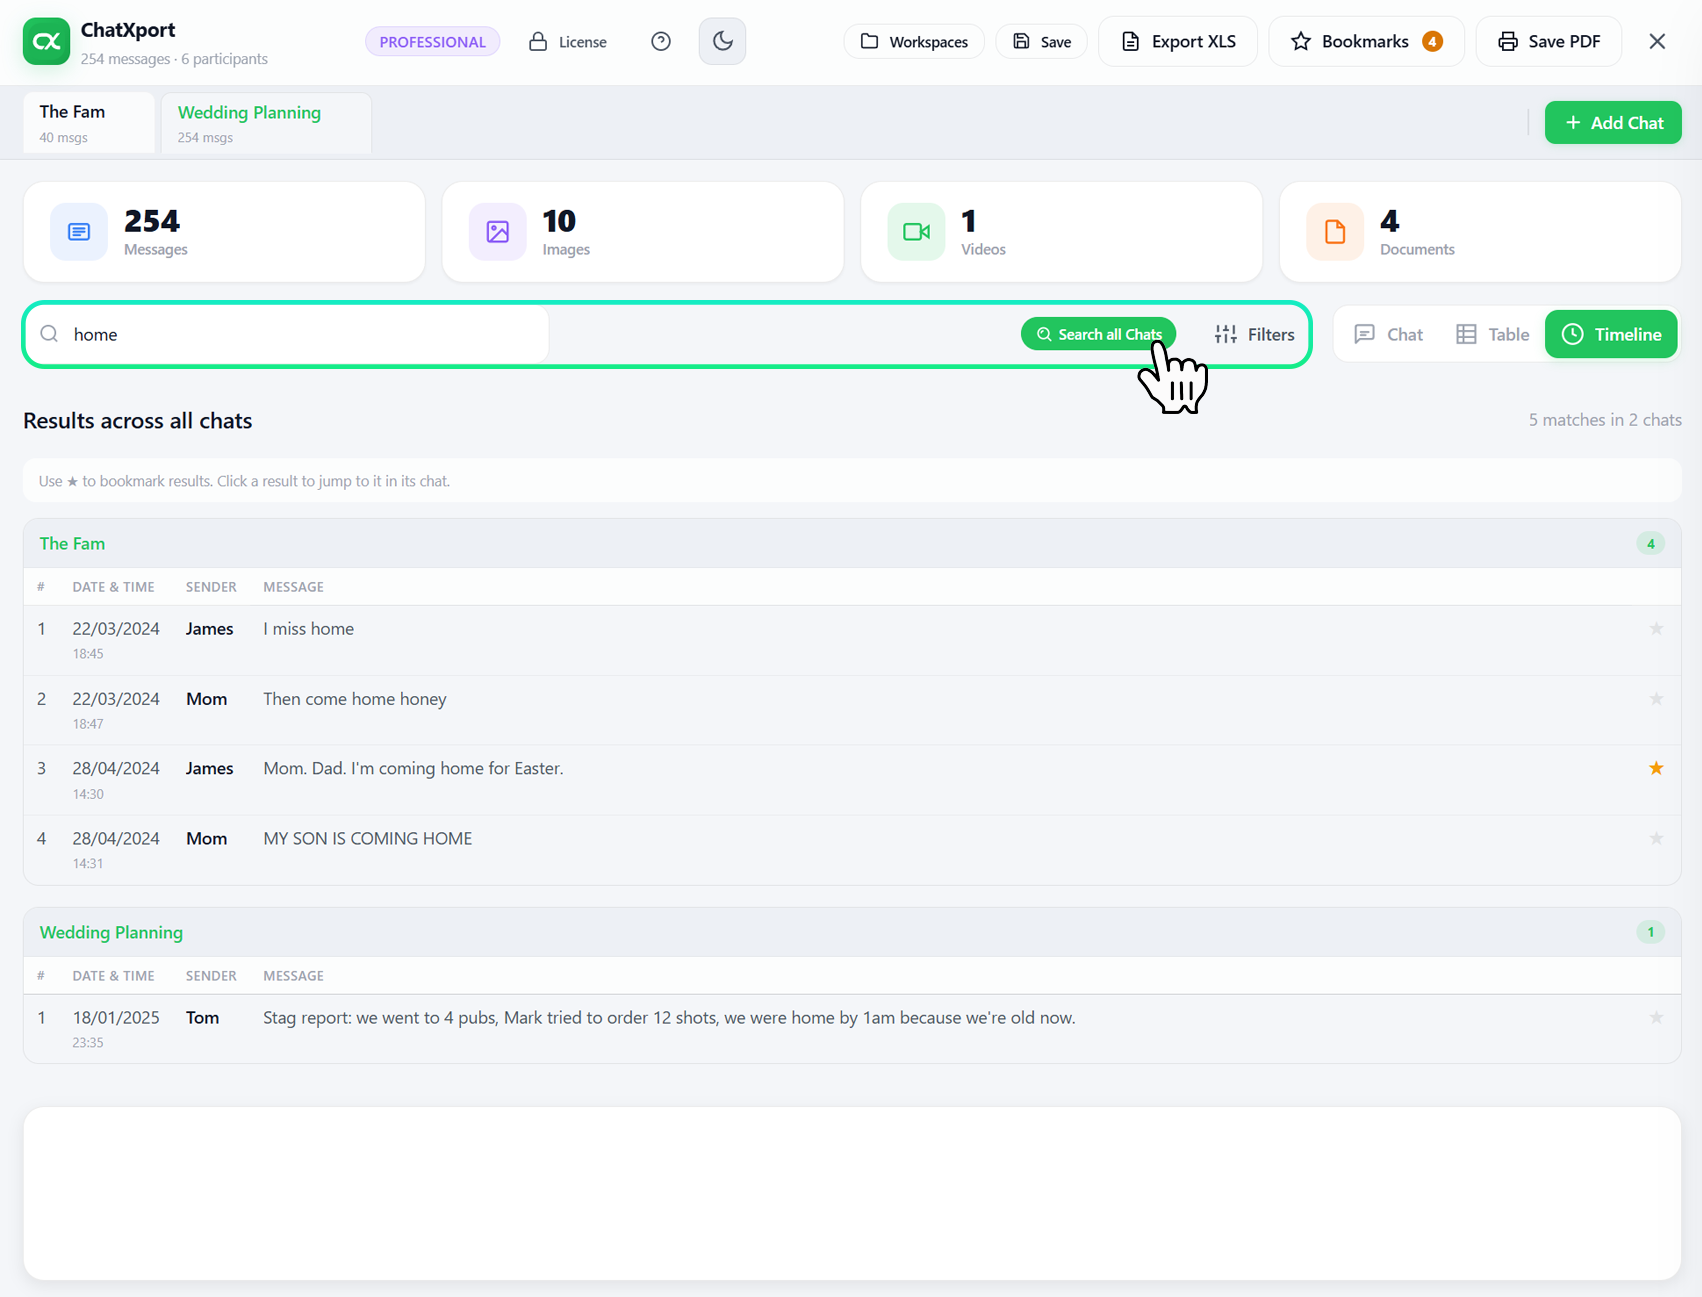Viewport: 1702px width, 1297px height.
Task: Click DATE & TIME column header in The Fam table
Action: [113, 587]
